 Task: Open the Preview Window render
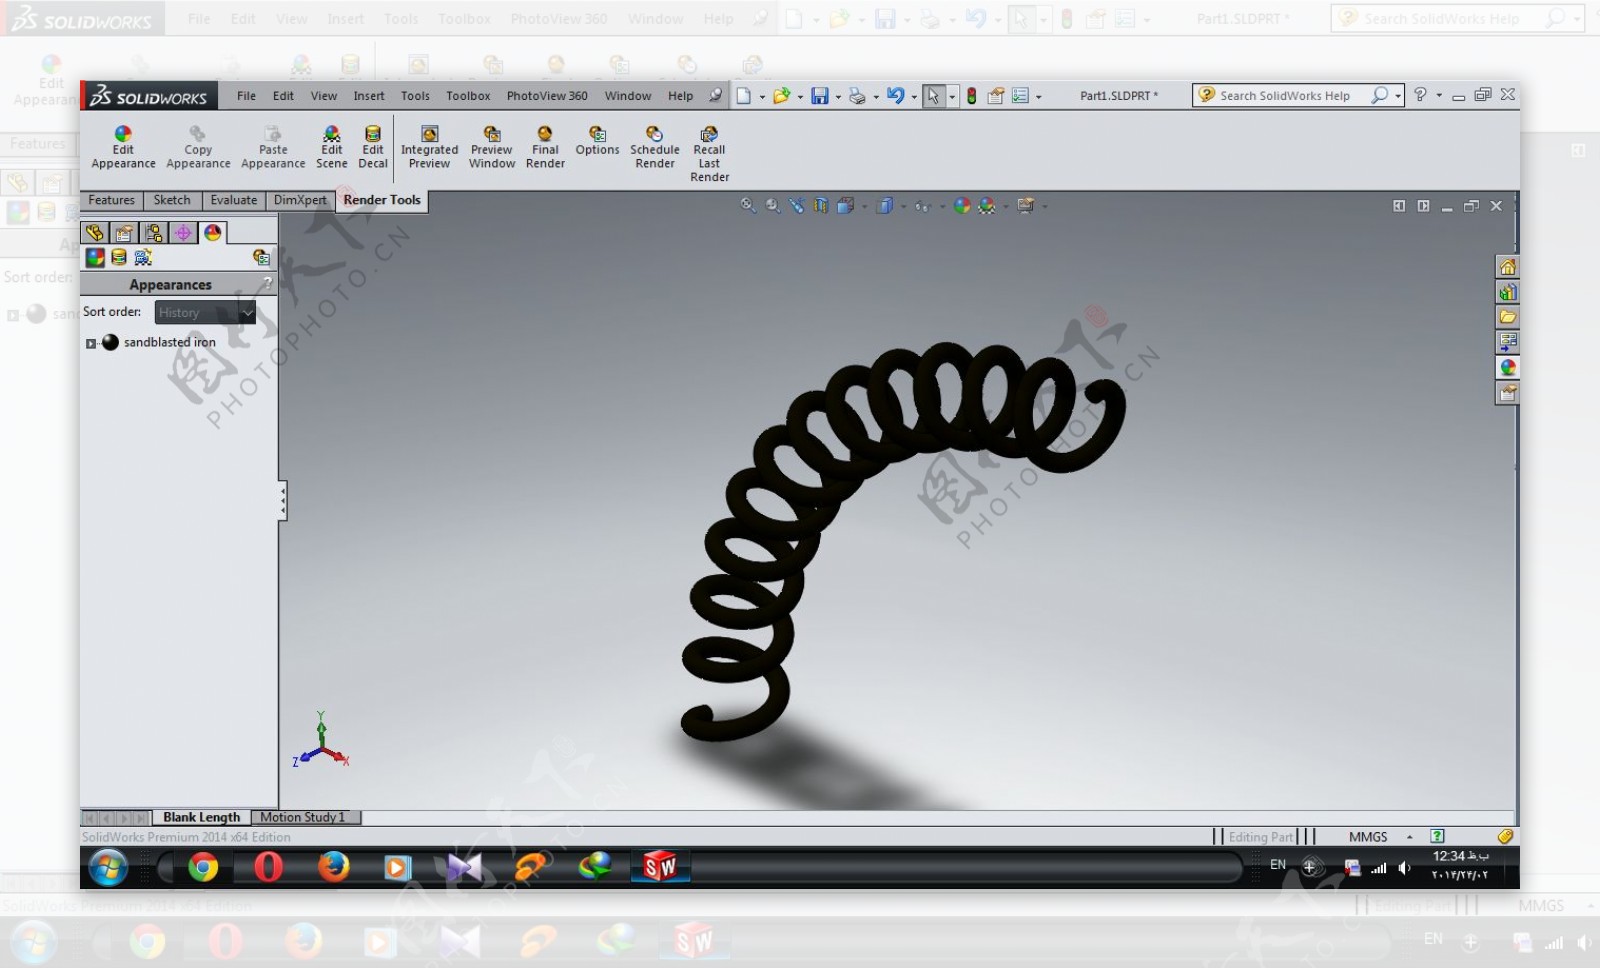pos(492,147)
